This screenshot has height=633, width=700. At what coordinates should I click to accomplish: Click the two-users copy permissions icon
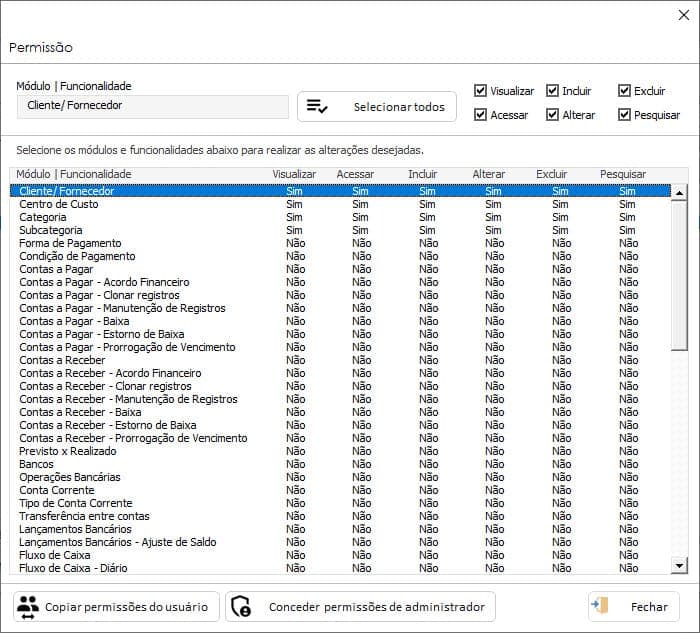click(28, 607)
